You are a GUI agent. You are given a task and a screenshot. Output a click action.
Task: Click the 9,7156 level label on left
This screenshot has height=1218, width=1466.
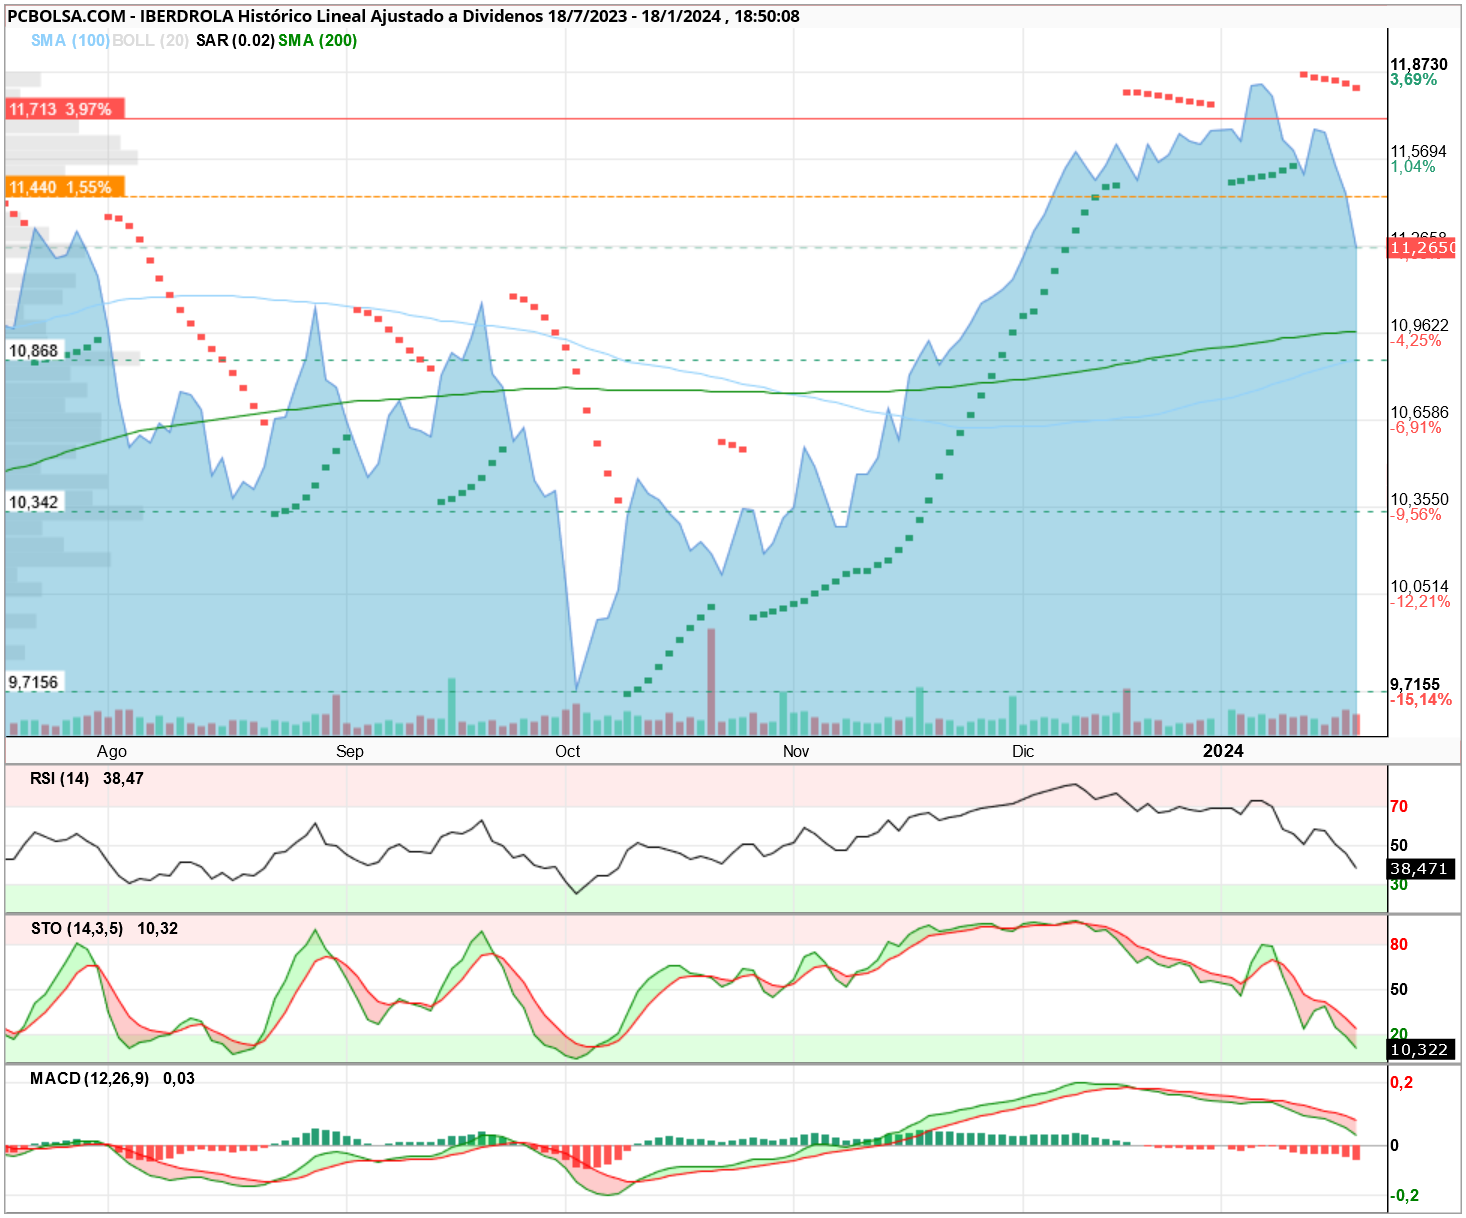coord(34,682)
